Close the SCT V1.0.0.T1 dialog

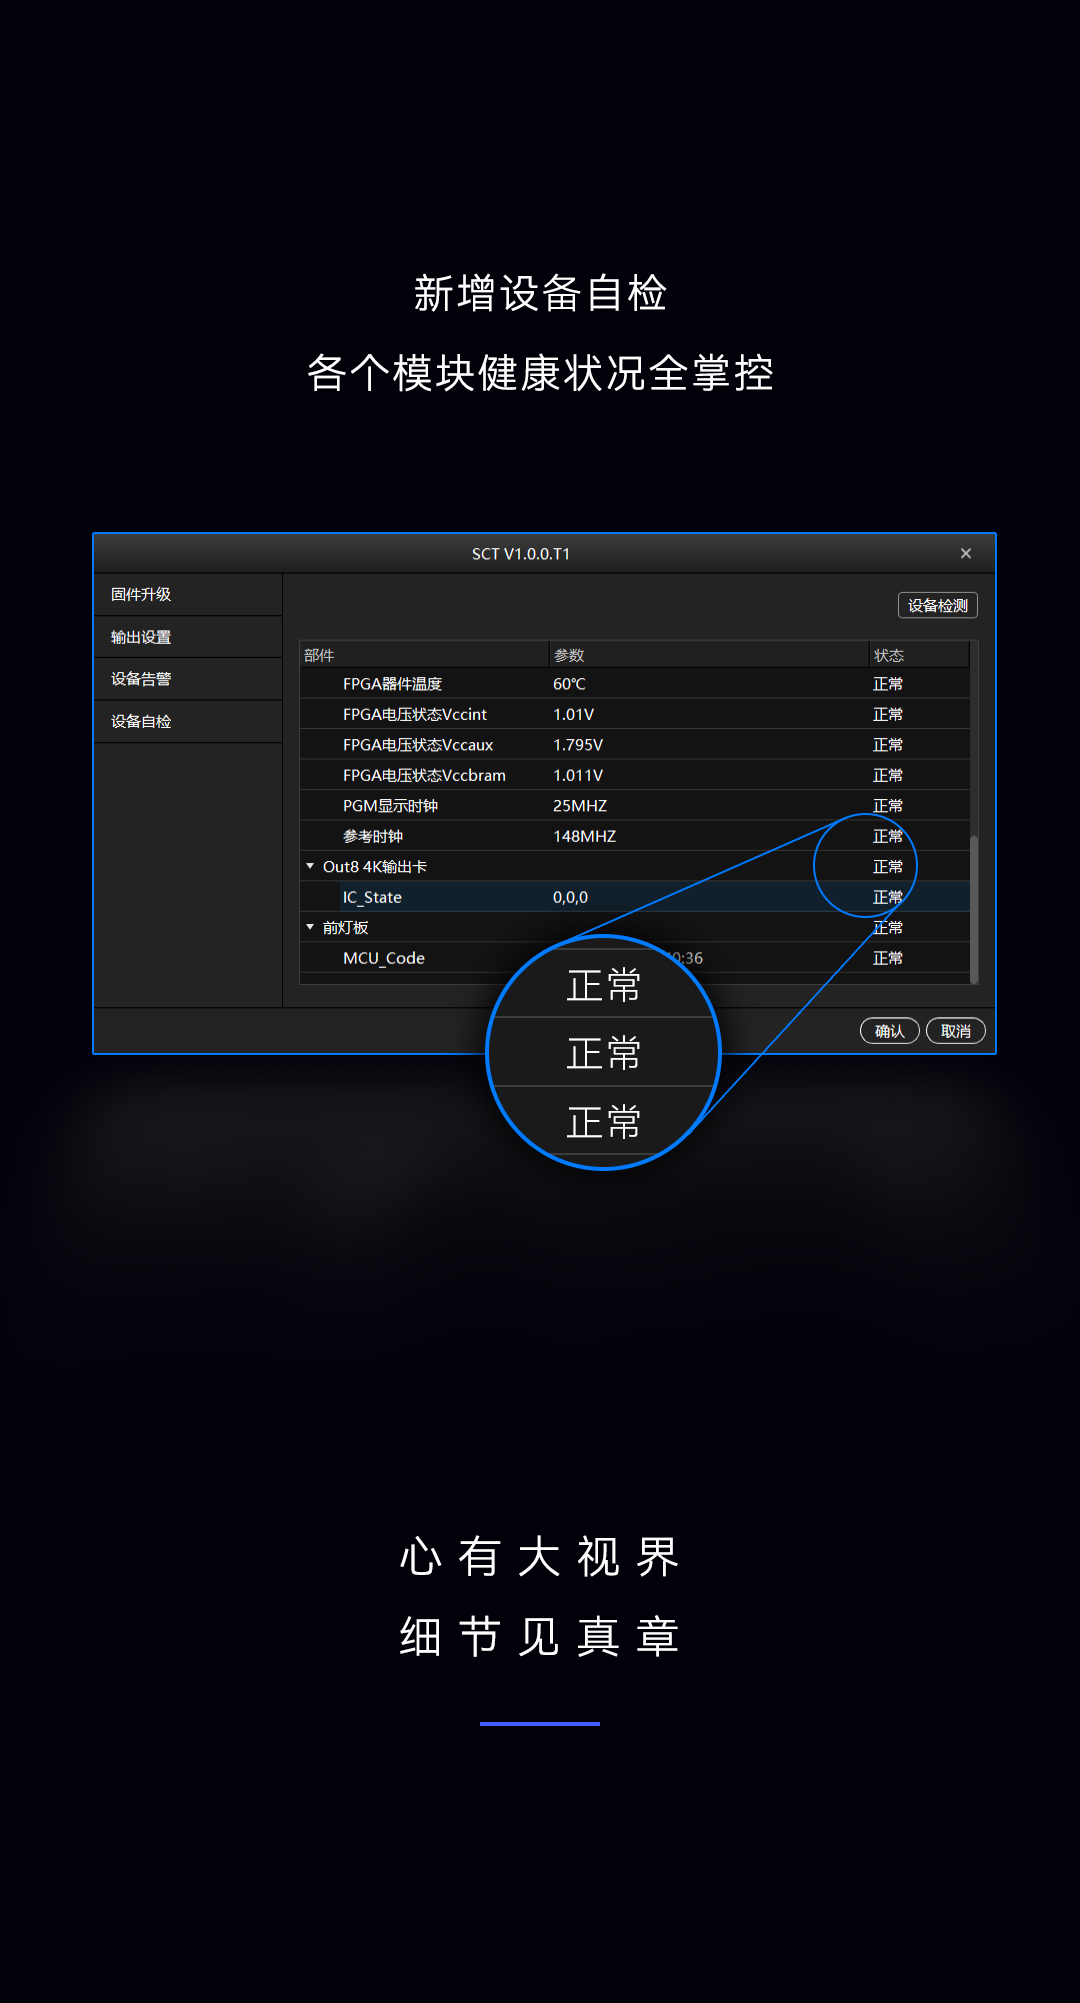(965, 553)
